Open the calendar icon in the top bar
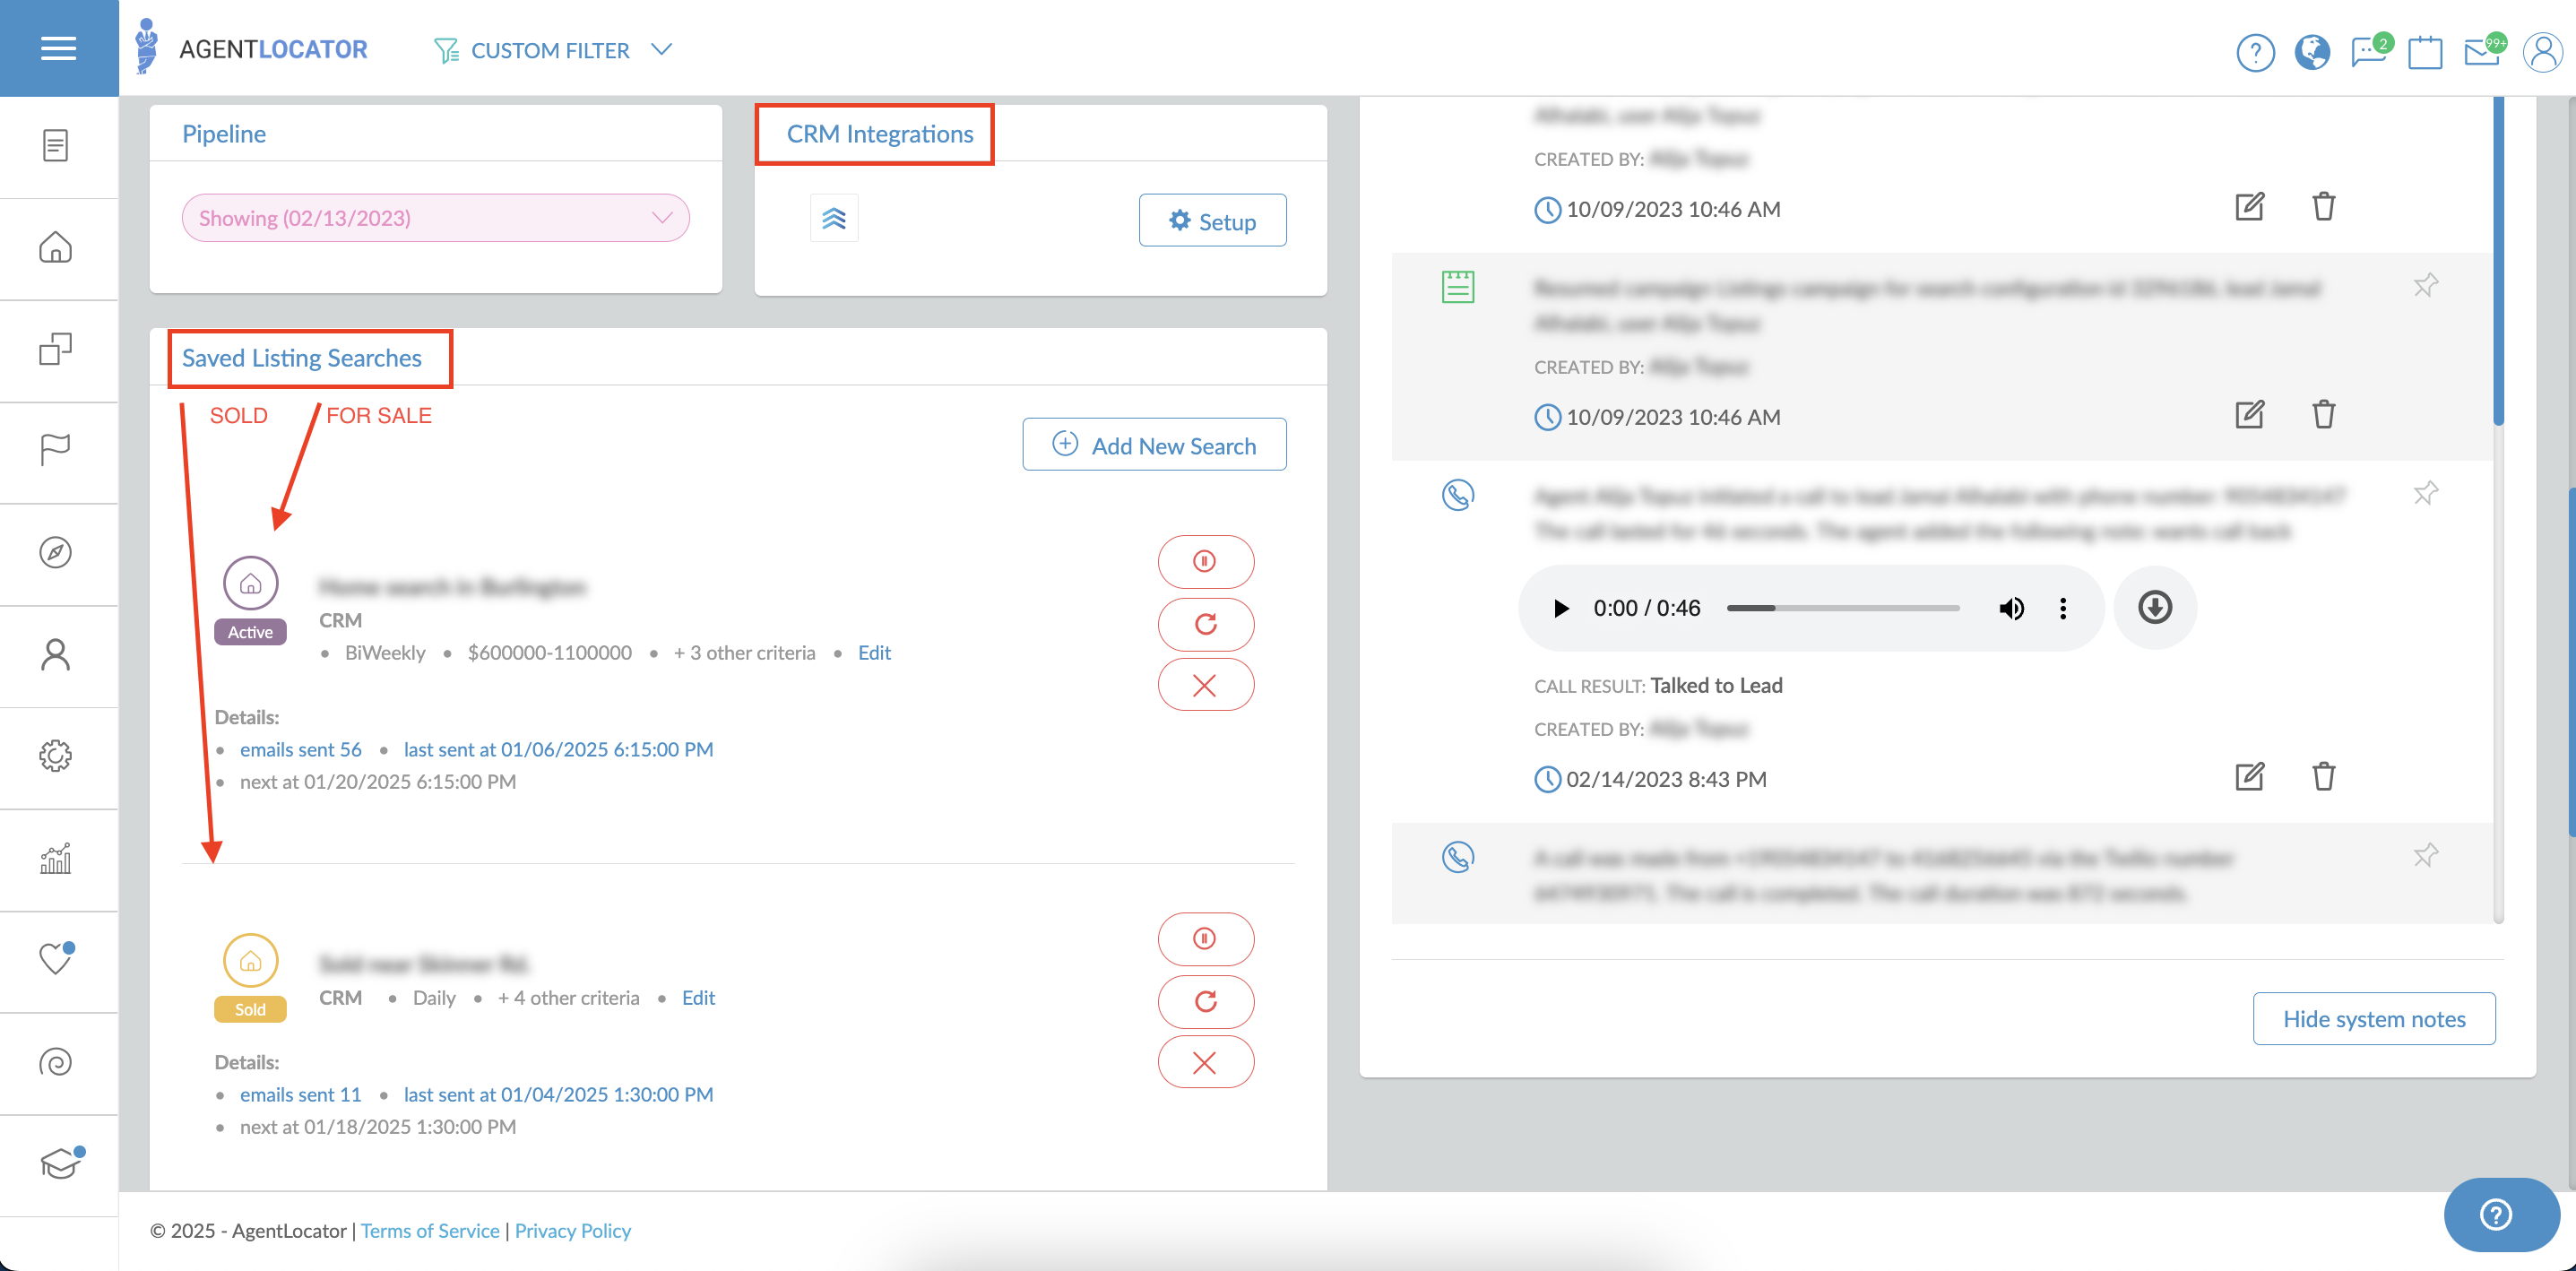This screenshot has height=1271, width=2576. coord(2425,53)
